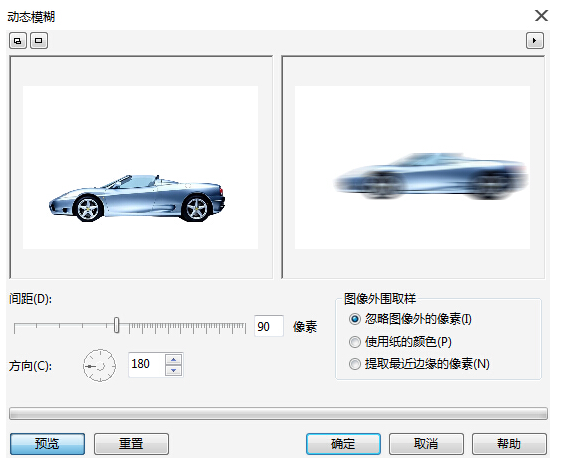Confirm with the 确定 button
The width and height of the screenshot is (562, 463).
pos(343,444)
